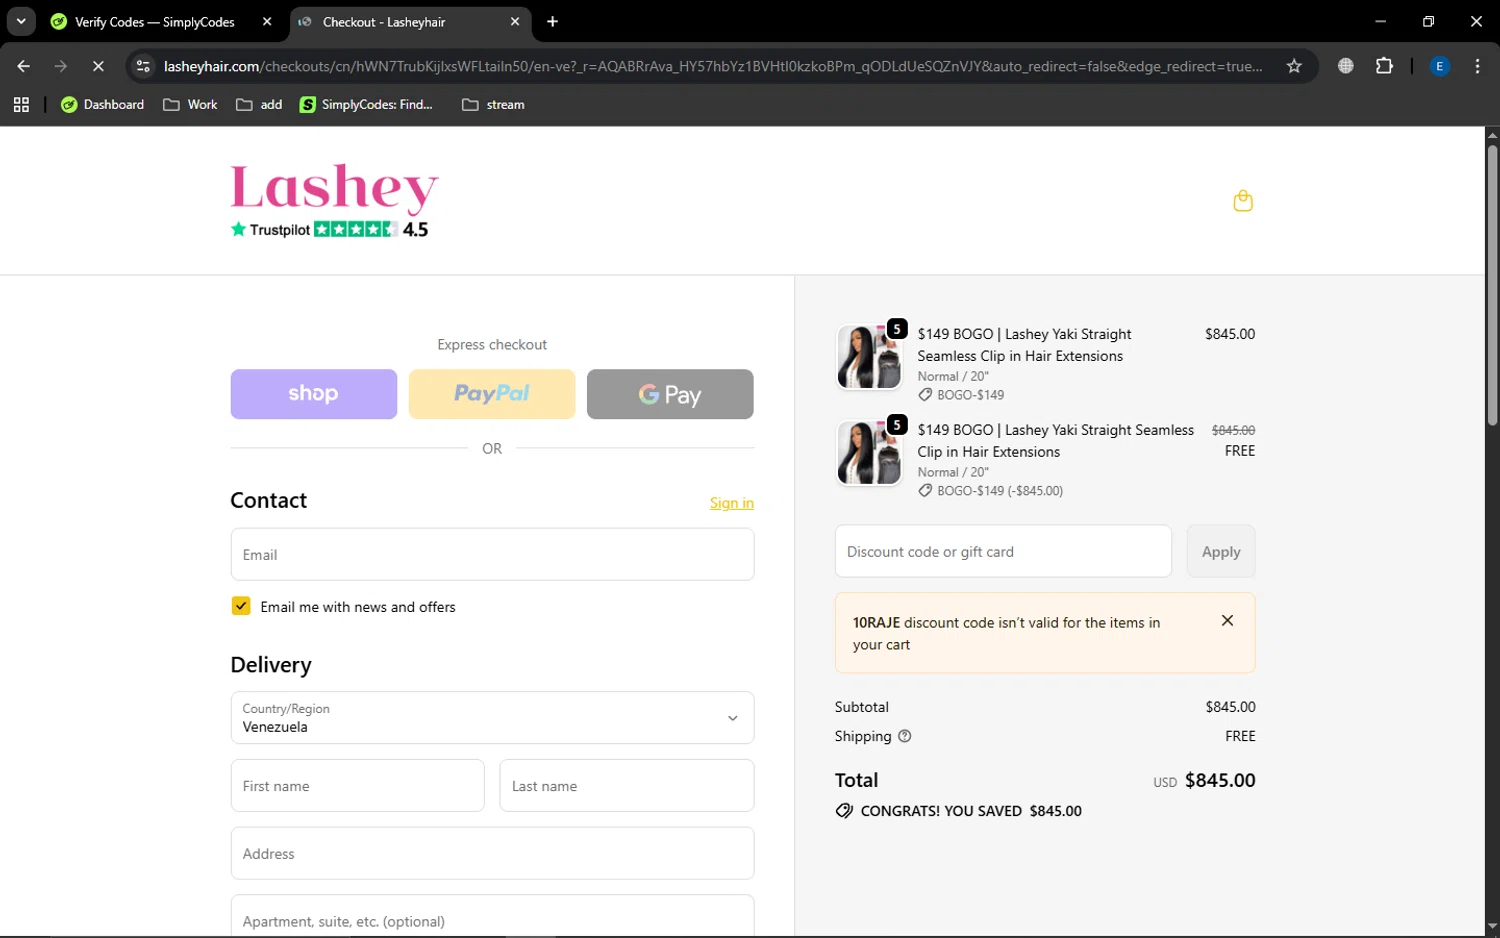The image size is (1500, 938).
Task: Open the stream bookmarks folder
Action: pos(493,104)
